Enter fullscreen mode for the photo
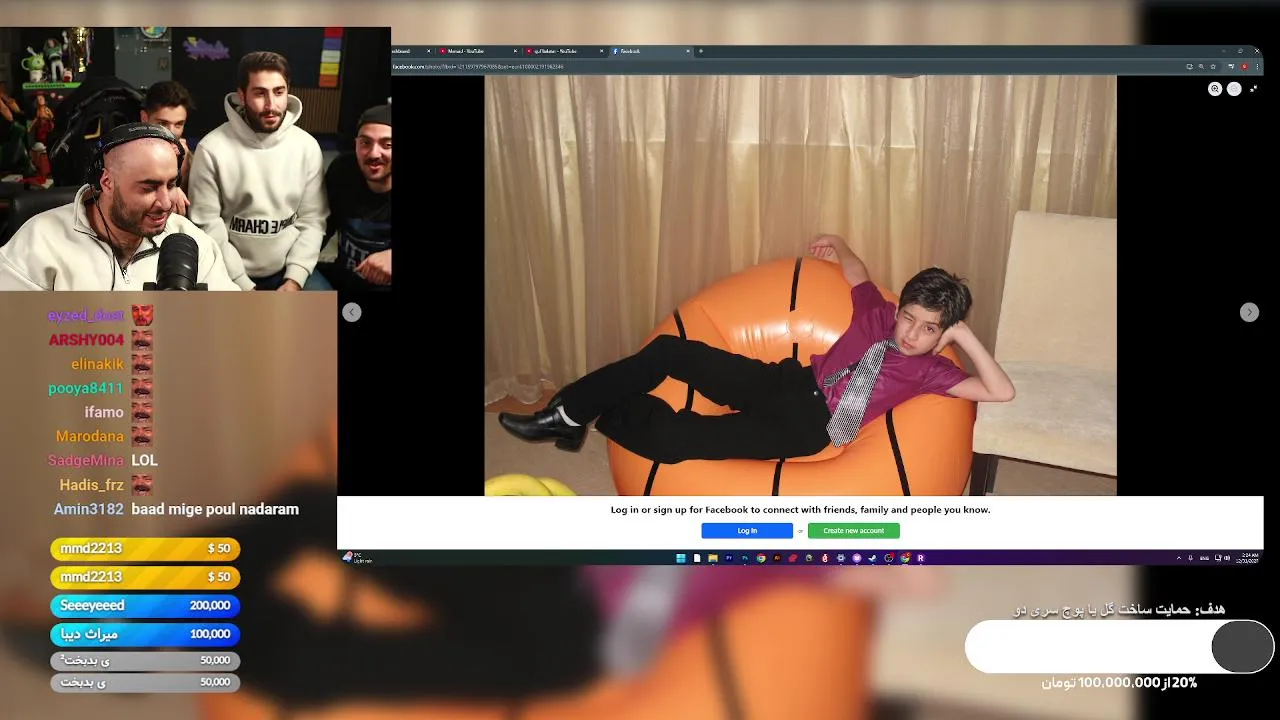The image size is (1280, 720). 1253,89
